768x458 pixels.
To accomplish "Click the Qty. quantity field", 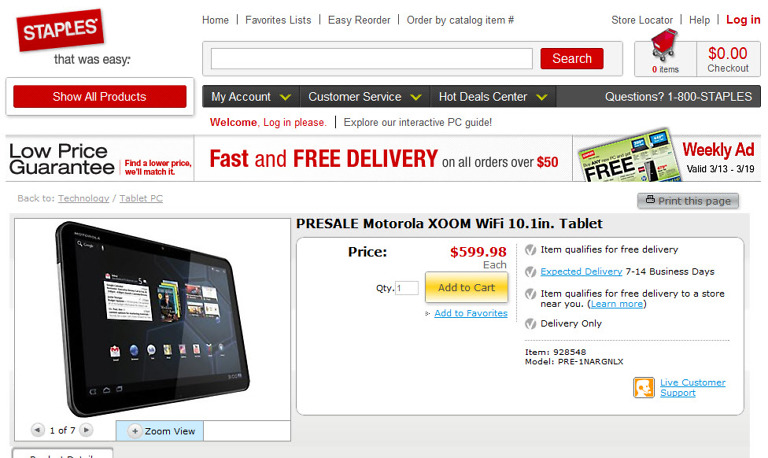I will (x=407, y=288).
